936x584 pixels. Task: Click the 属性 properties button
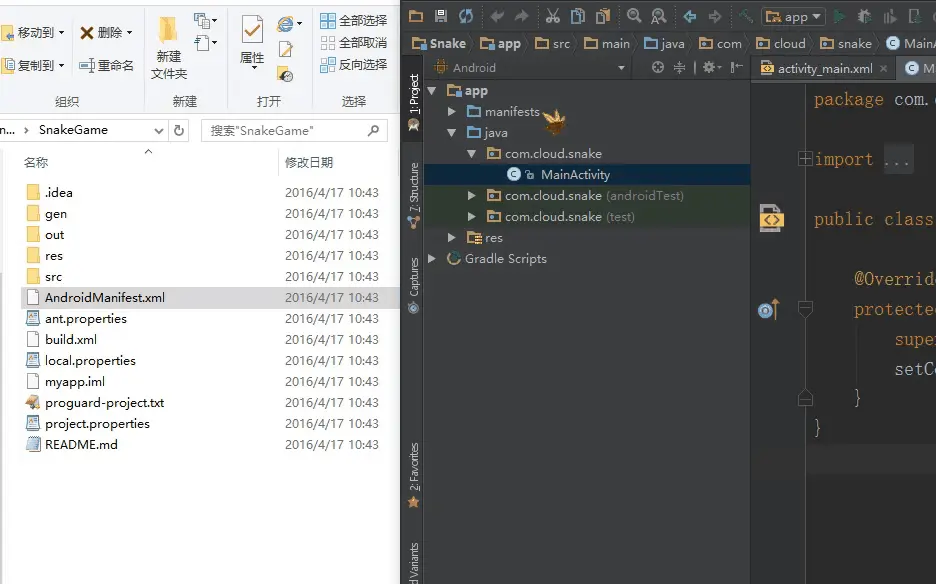(252, 43)
